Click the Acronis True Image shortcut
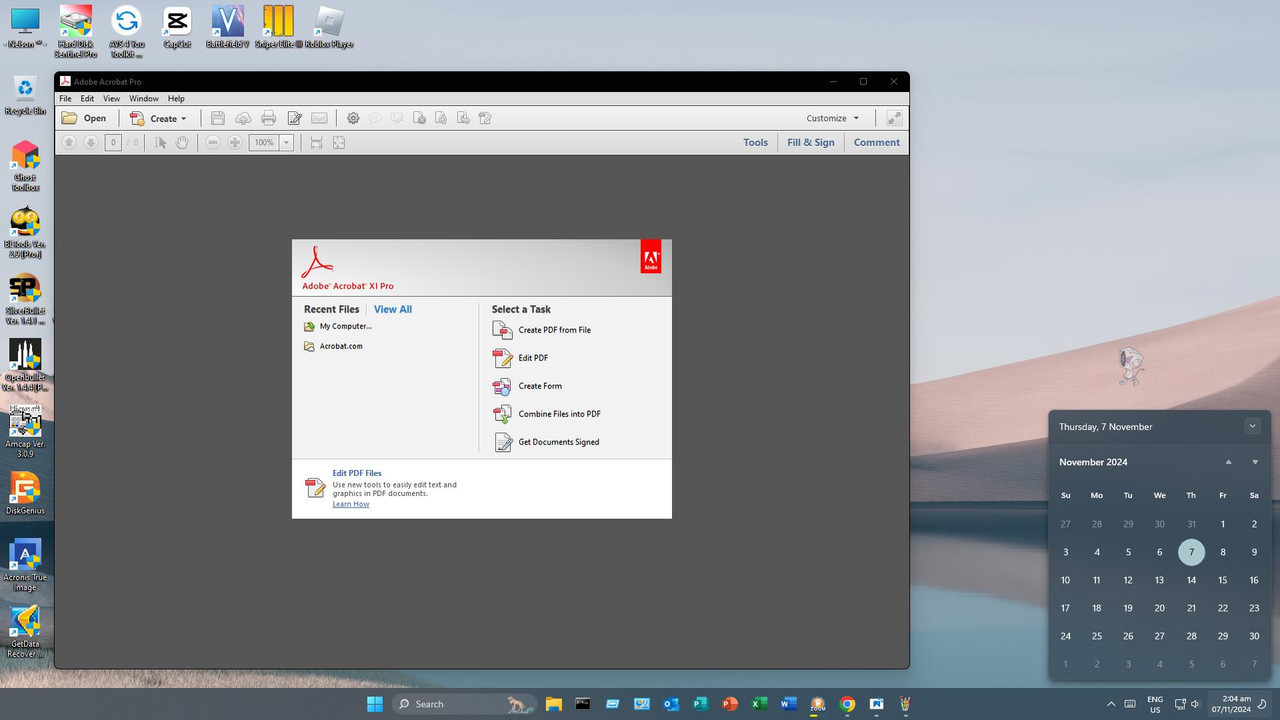Image resolution: width=1280 pixels, height=720 pixels. point(25,566)
